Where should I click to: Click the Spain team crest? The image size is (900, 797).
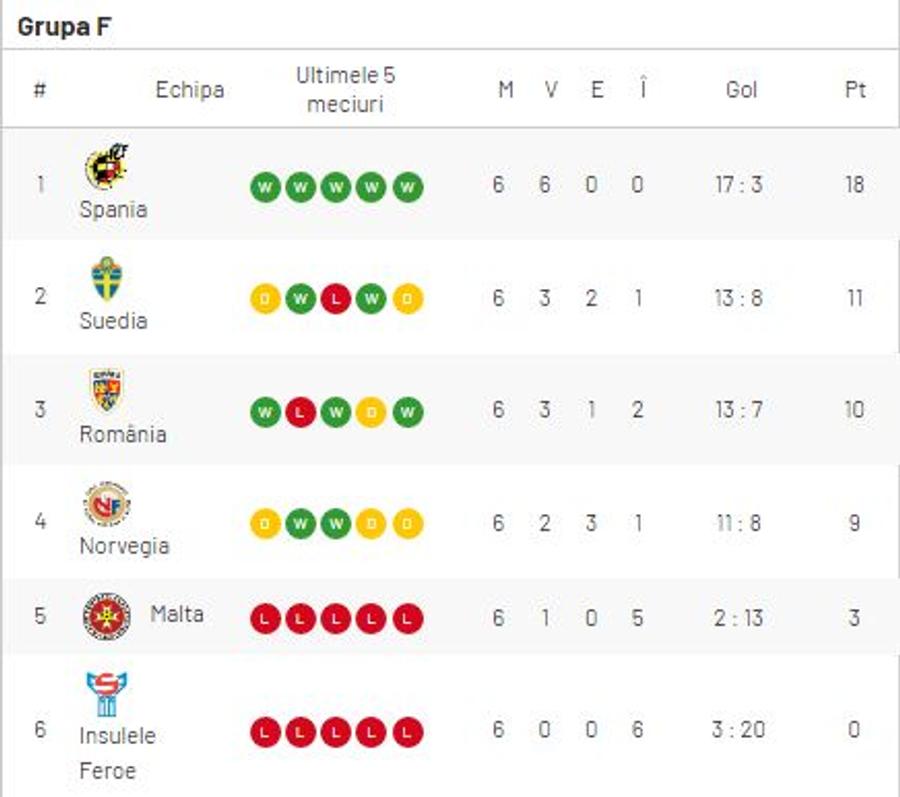[107, 166]
